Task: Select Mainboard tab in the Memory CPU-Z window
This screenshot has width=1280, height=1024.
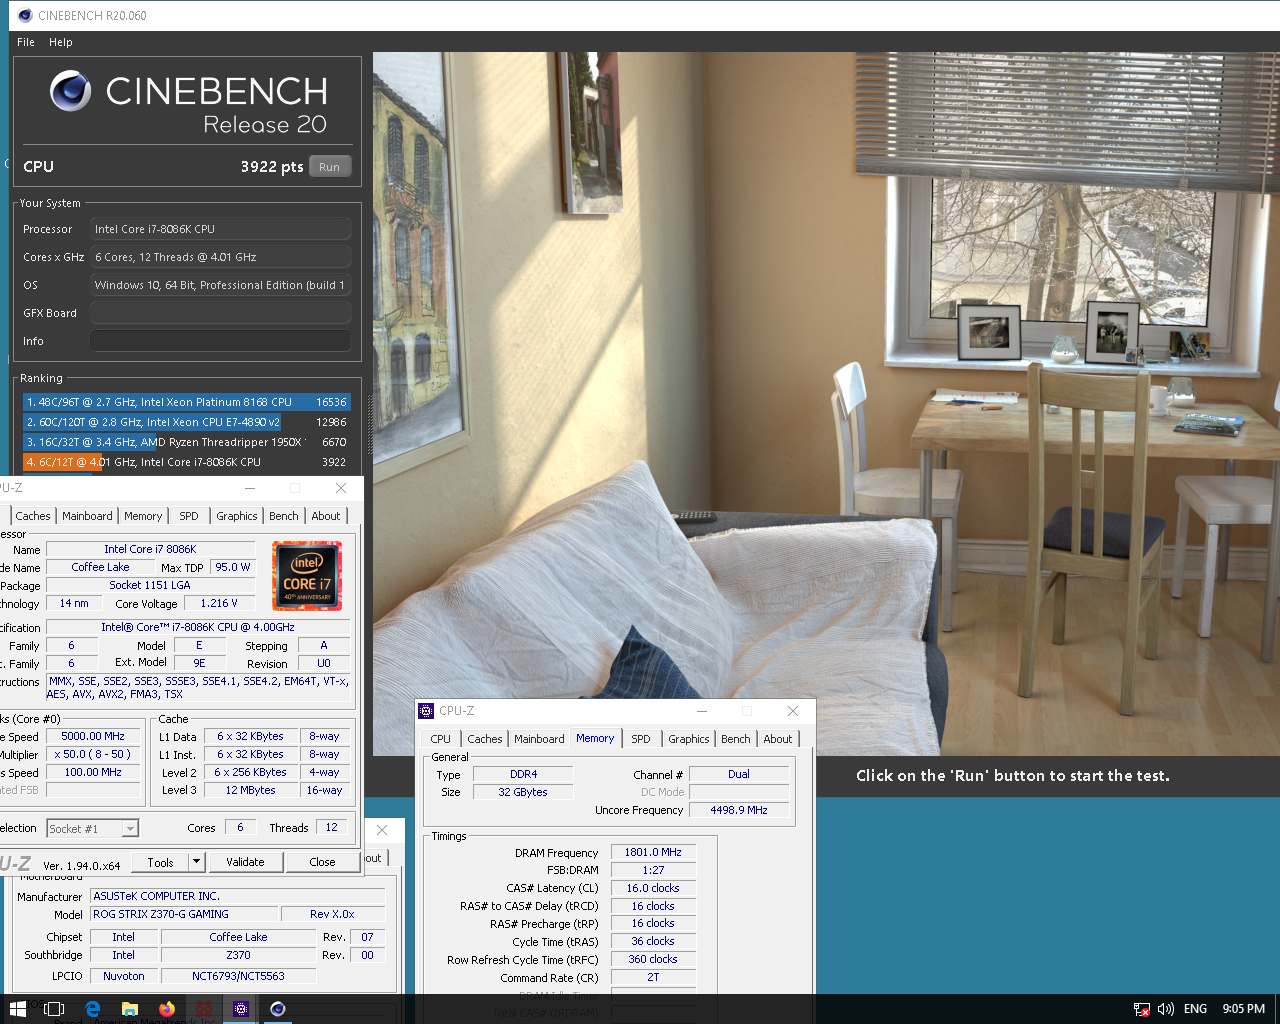Action: [x=539, y=739]
